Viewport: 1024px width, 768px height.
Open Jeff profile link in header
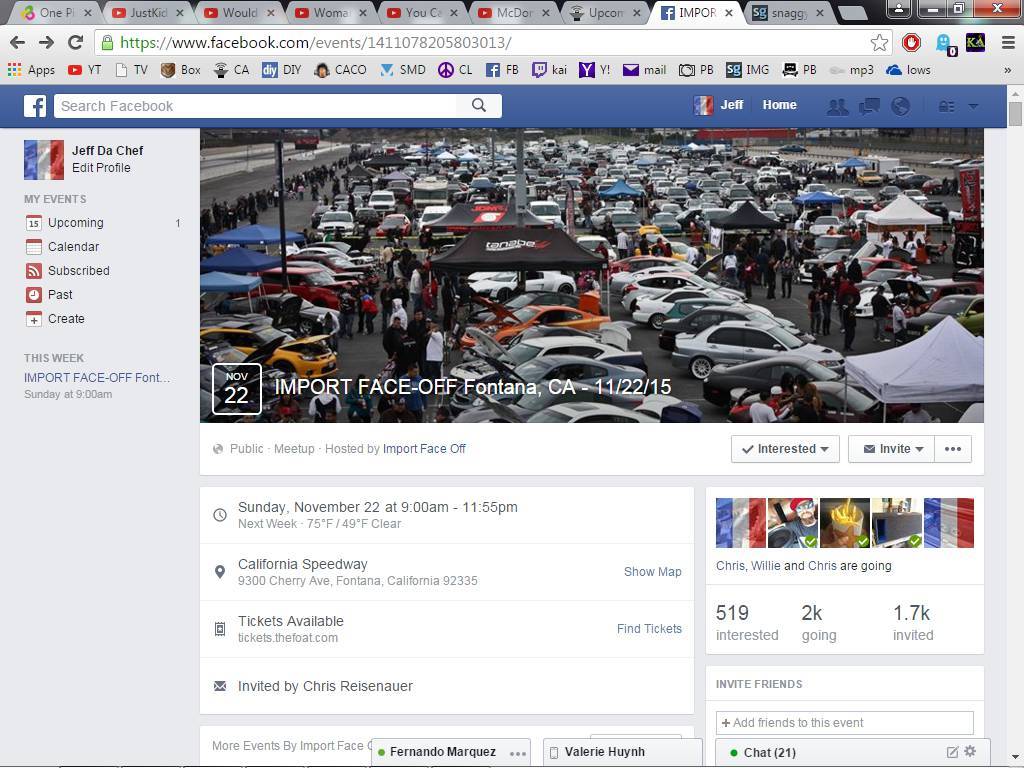click(x=718, y=105)
